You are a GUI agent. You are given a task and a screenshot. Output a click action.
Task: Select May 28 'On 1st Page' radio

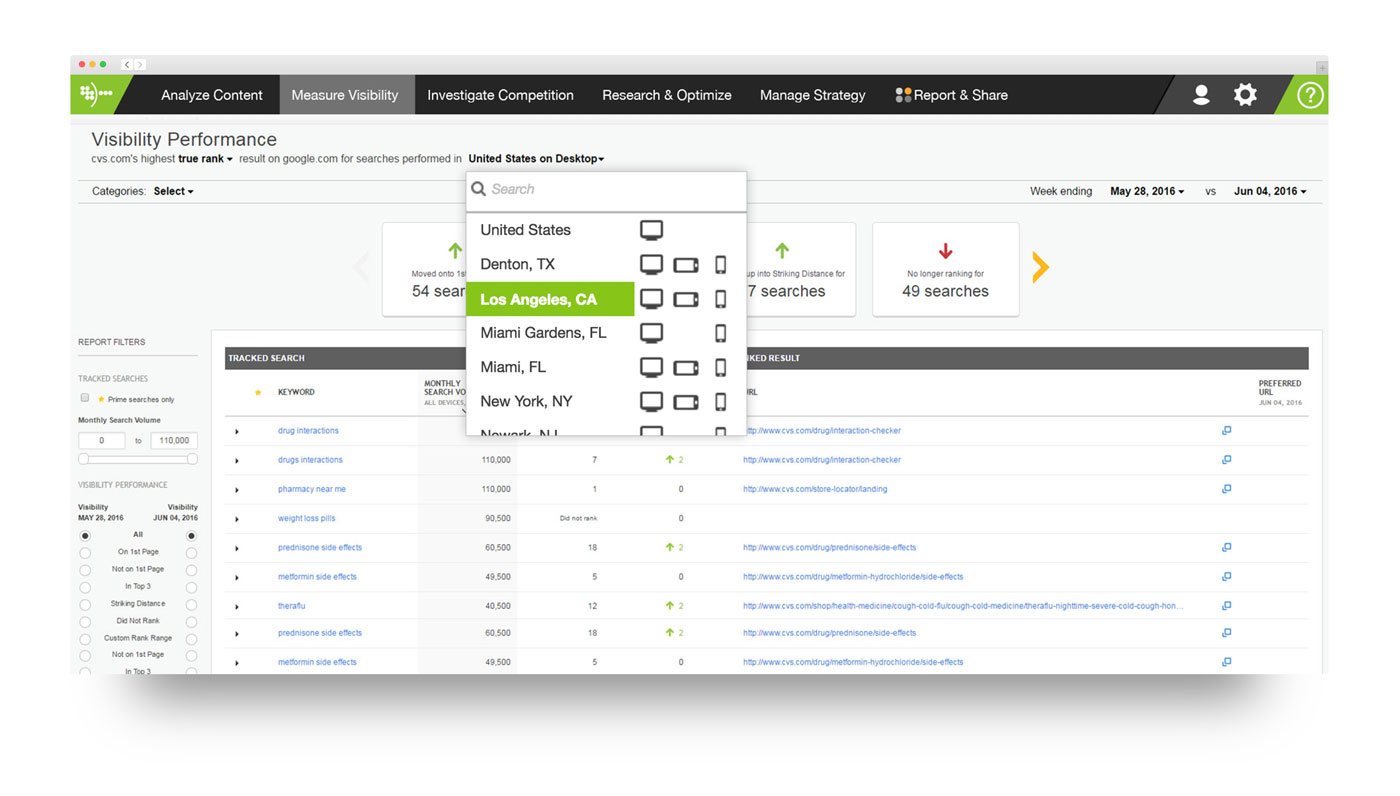[85, 553]
